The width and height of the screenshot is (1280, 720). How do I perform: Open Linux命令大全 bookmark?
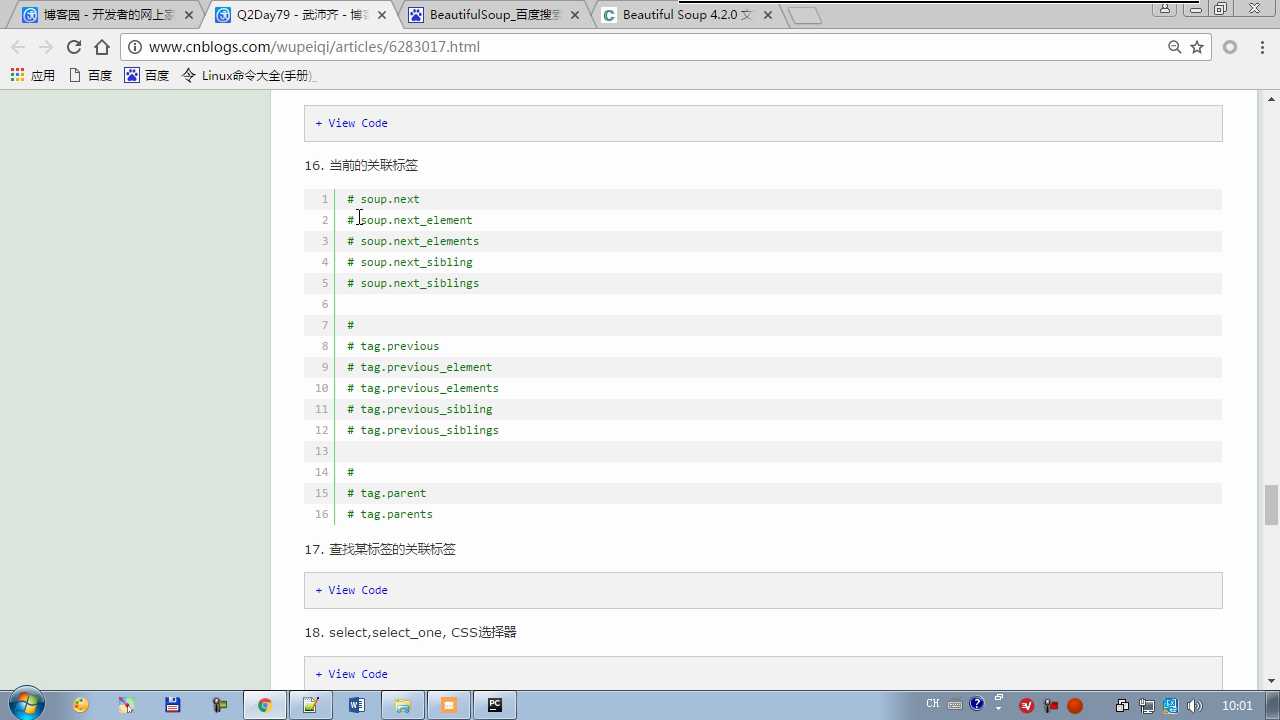click(249, 75)
